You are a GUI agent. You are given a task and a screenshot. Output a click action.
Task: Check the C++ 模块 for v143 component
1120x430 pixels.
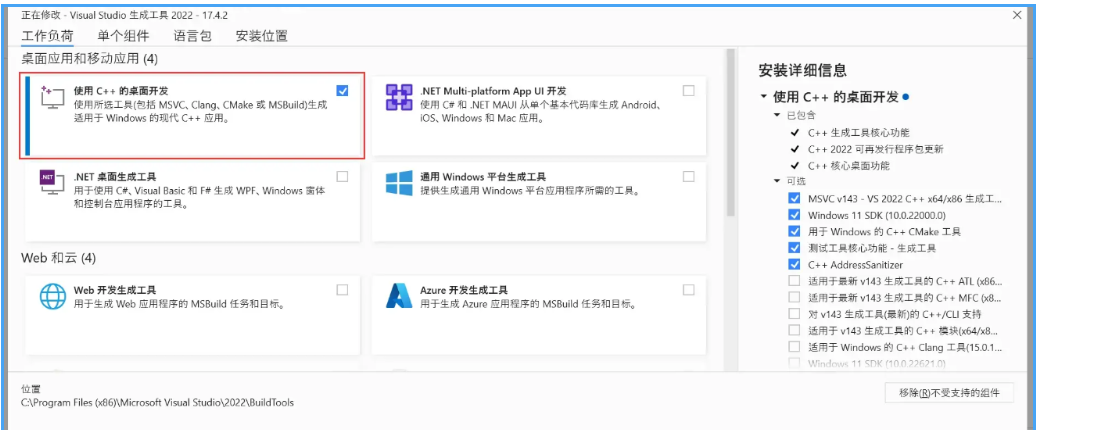(794, 330)
